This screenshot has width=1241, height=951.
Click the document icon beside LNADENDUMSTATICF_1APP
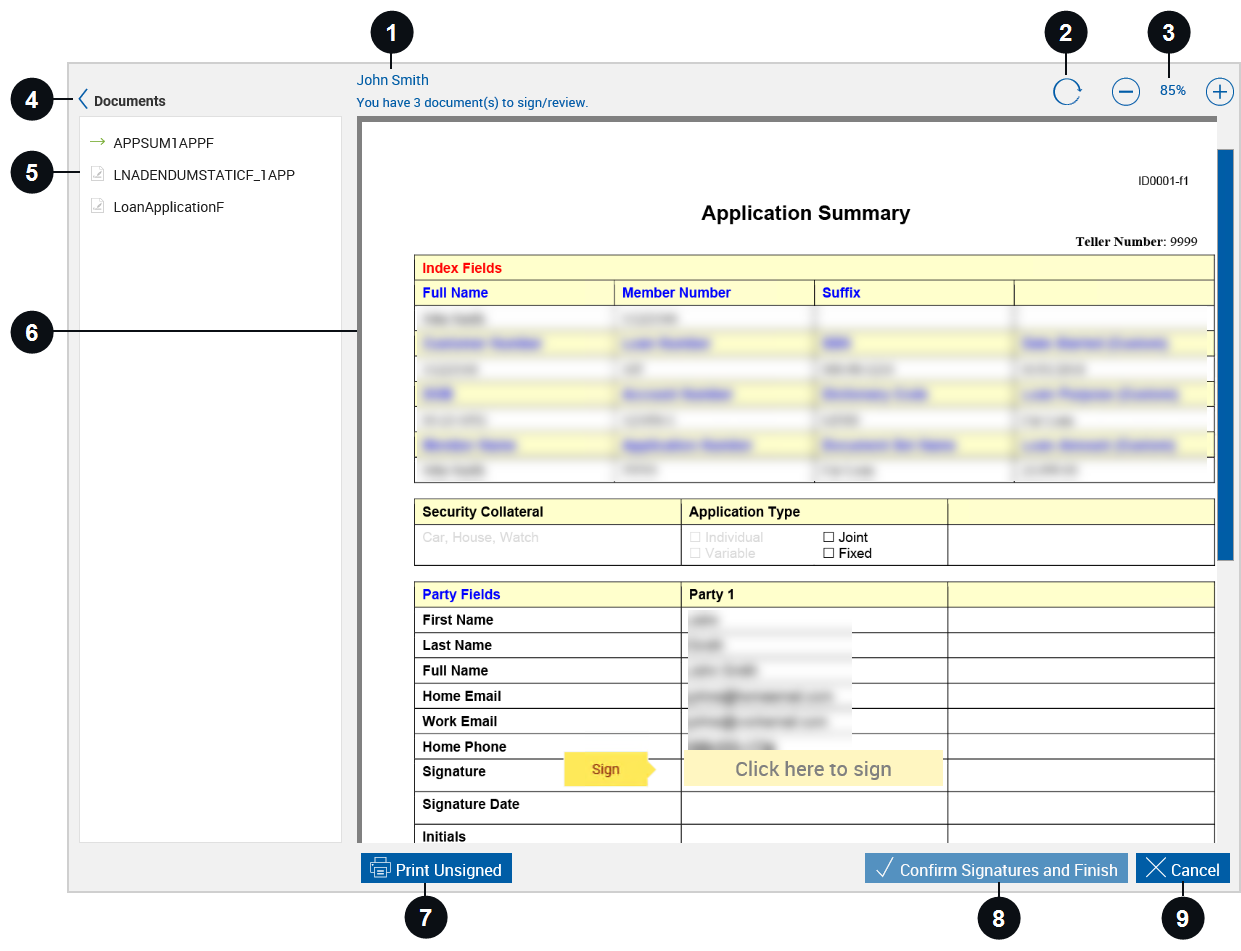[97, 174]
